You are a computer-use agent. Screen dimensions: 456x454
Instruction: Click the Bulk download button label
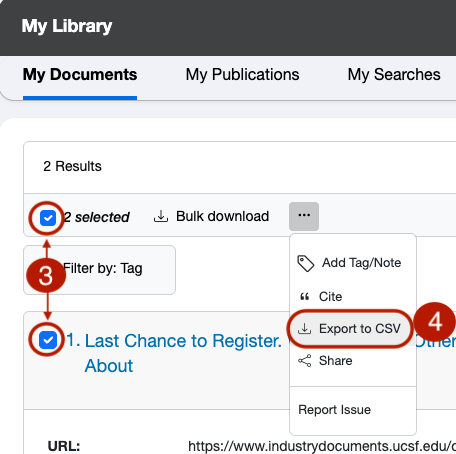click(x=223, y=216)
